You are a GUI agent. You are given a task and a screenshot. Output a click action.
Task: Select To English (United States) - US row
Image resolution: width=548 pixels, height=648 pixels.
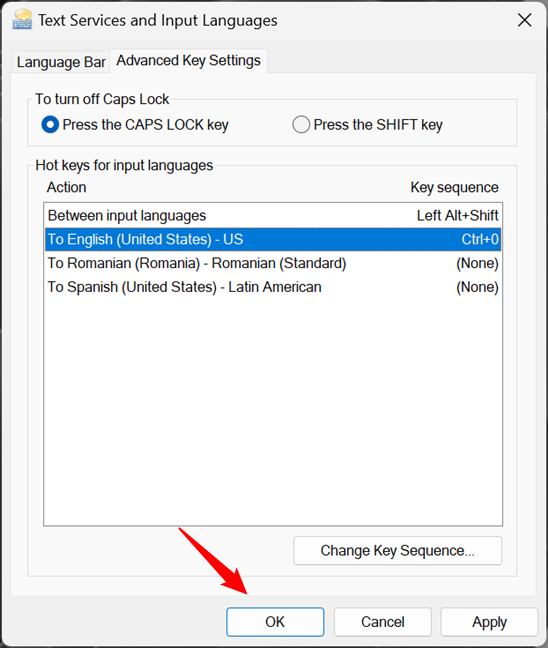coord(273,239)
